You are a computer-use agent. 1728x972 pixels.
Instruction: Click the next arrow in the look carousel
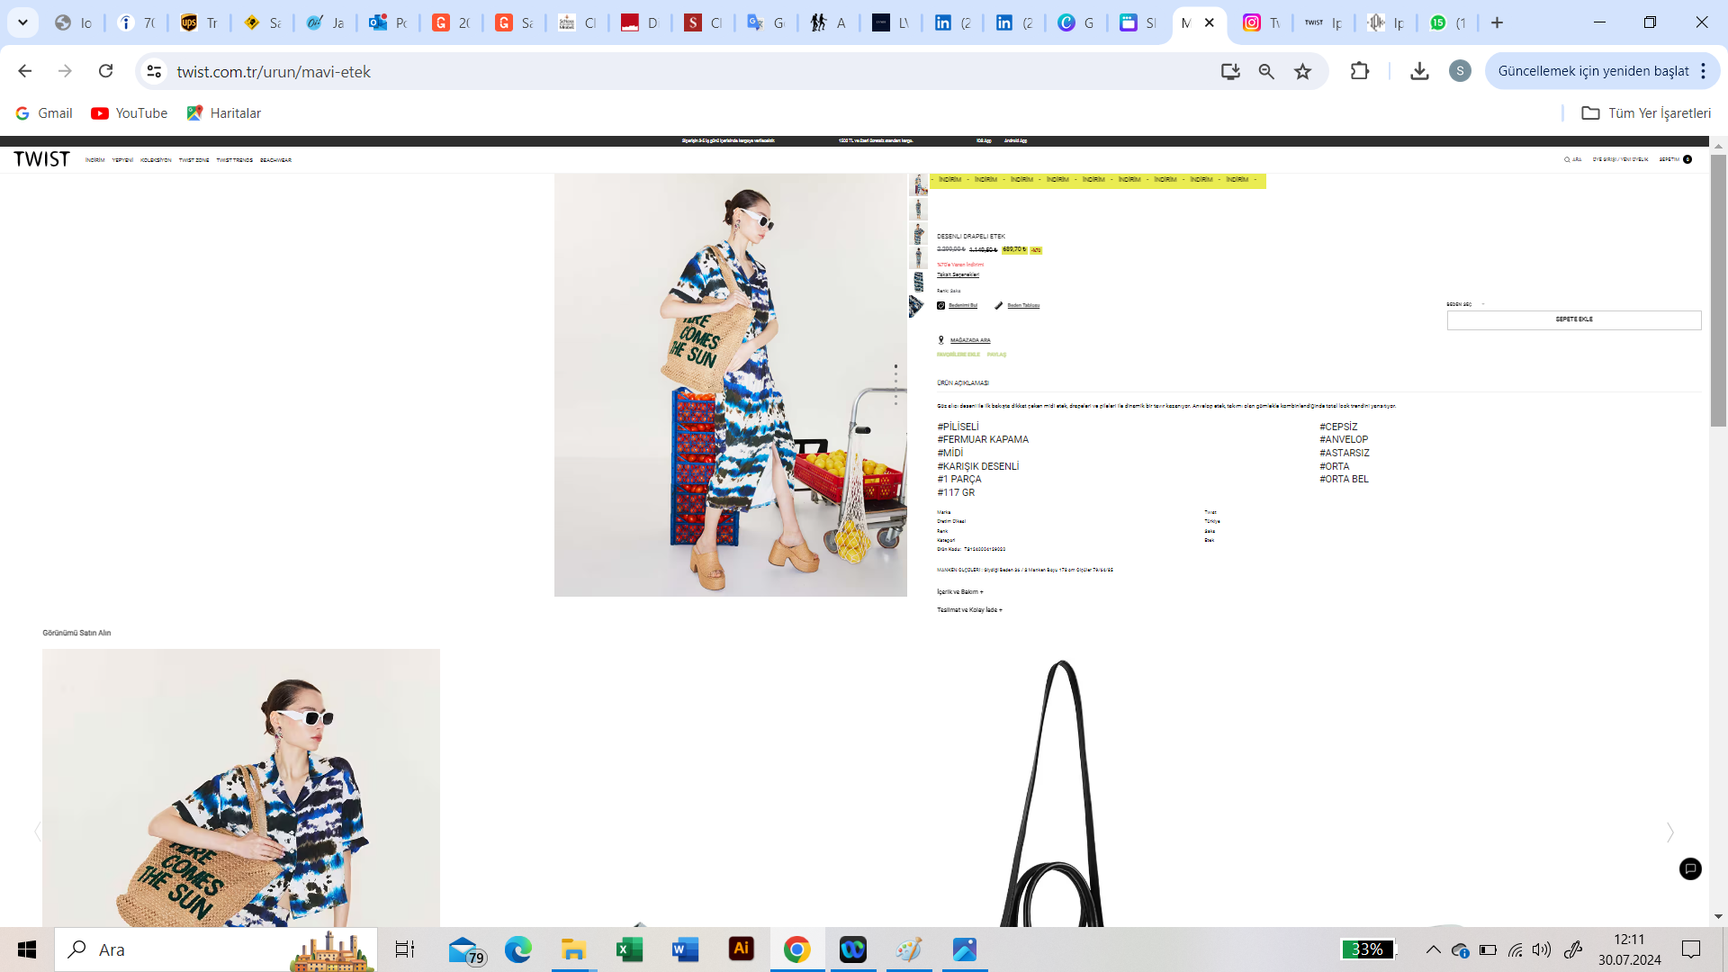[1670, 832]
